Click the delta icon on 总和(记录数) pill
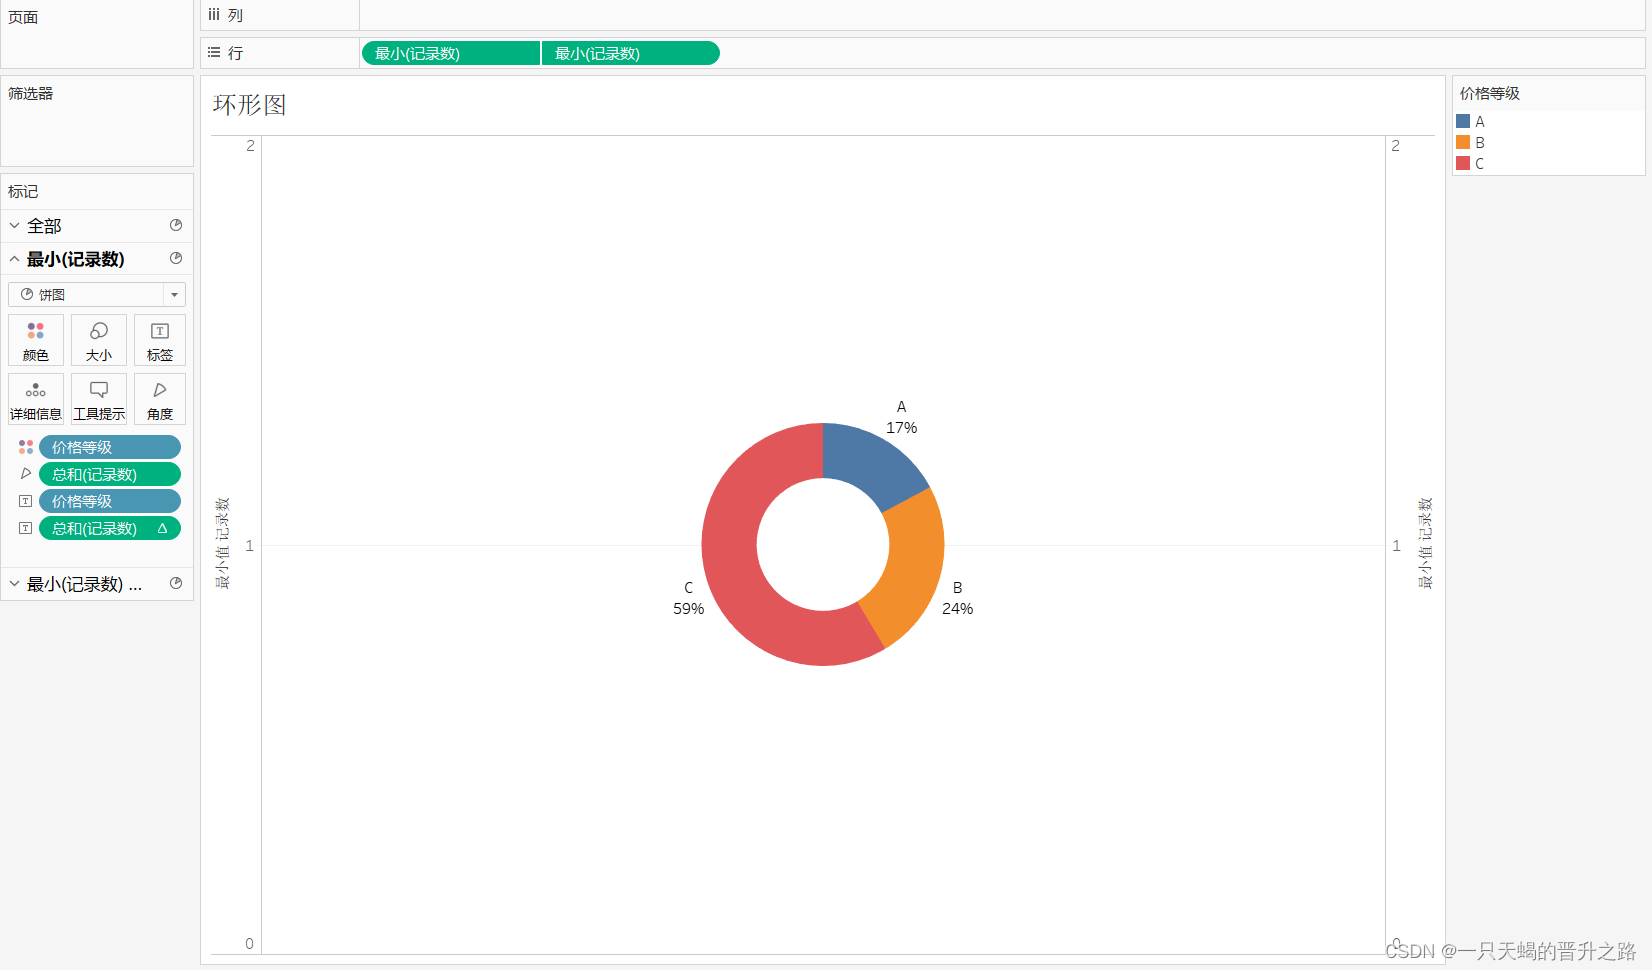Screen dimensions: 1652x970 pos(162,528)
